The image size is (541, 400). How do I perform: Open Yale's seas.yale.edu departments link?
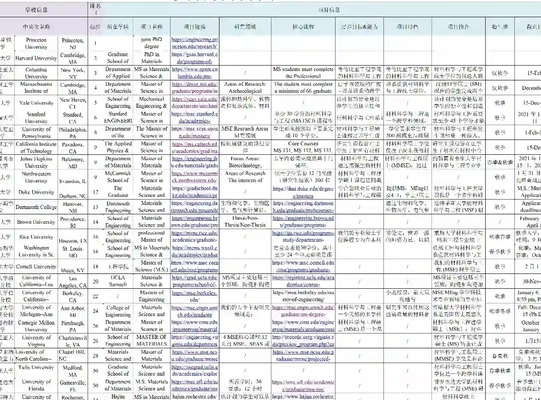tap(195, 103)
